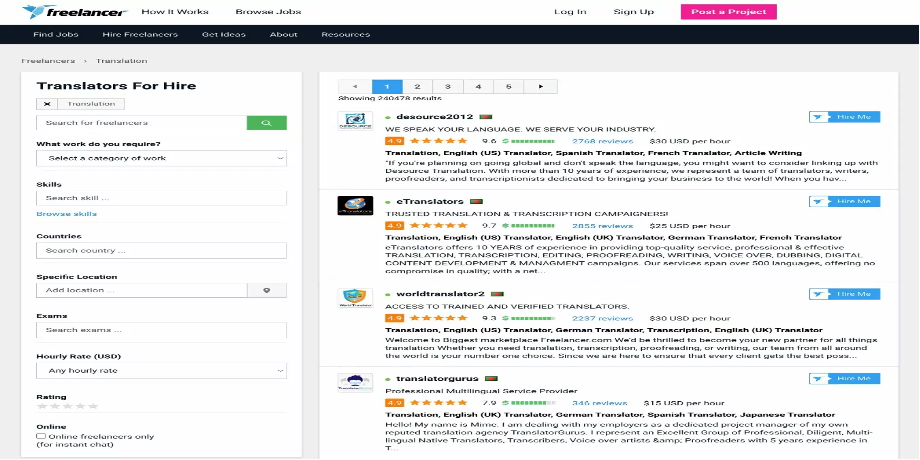The image size is (920, 460).
Task: Click Hire Me for desource2012
Action: tap(844, 117)
